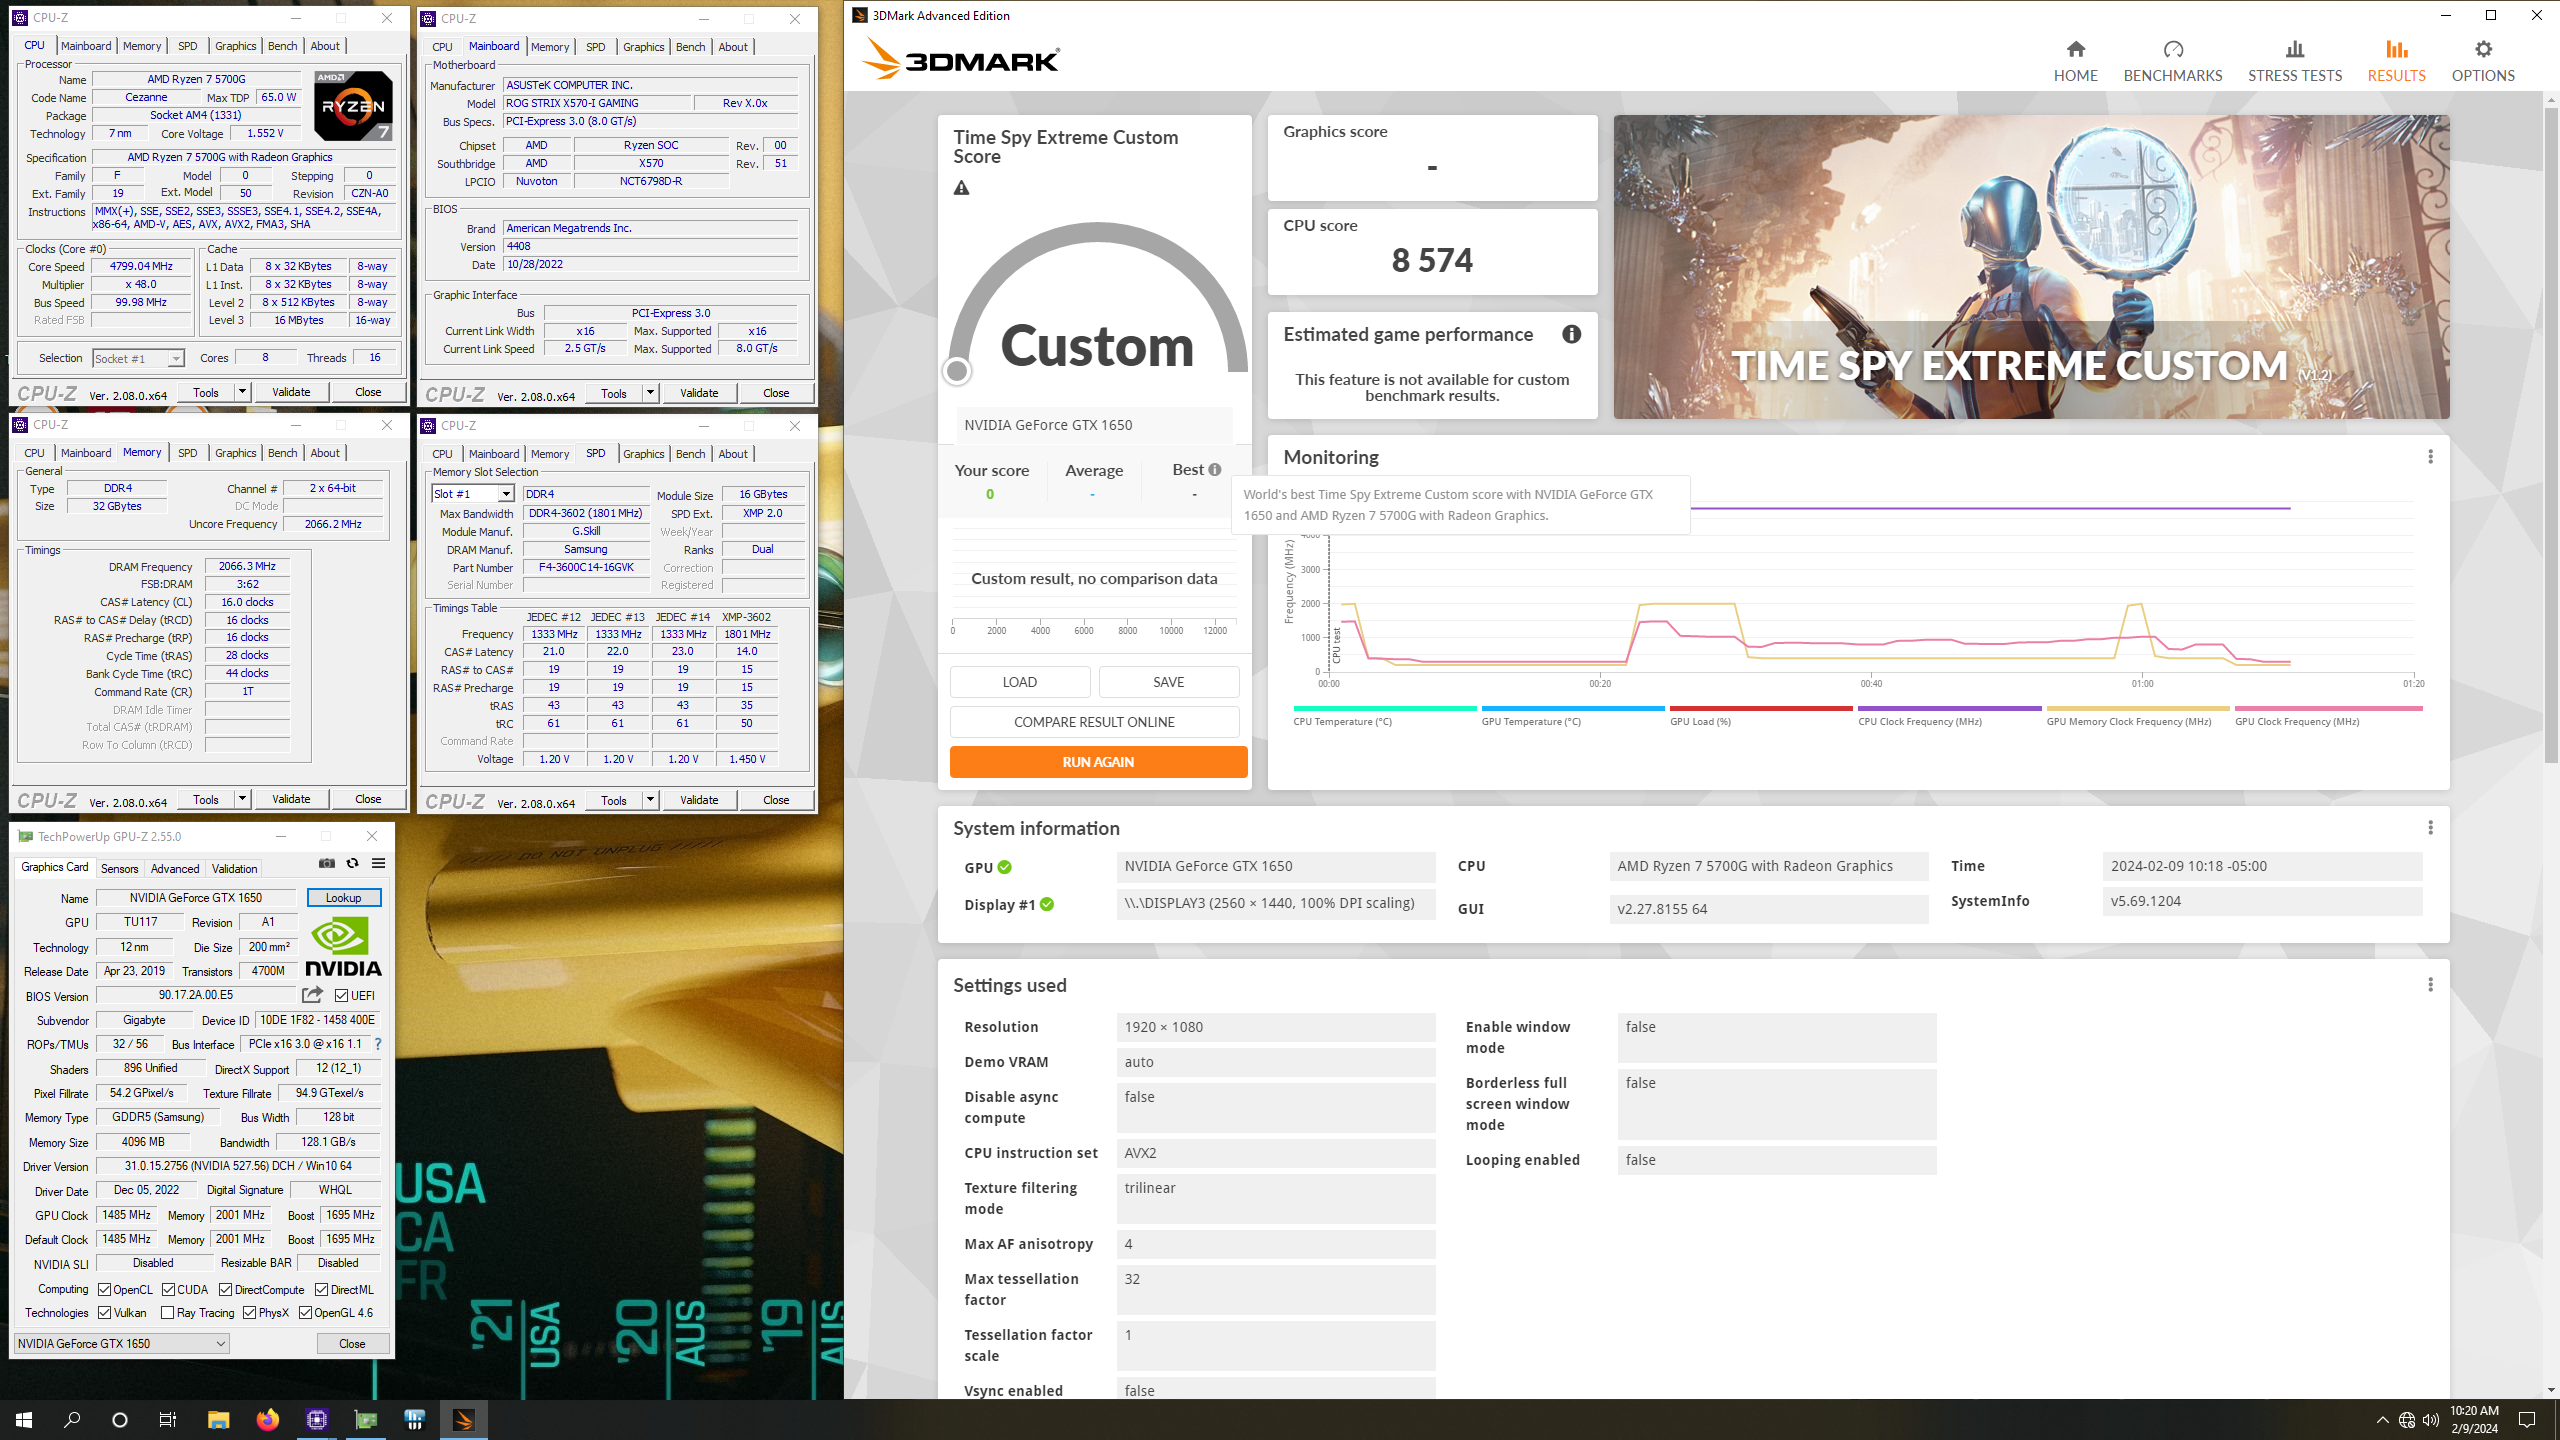This screenshot has height=1440, width=2560.
Task: Launch Firefox from taskbar
Action: click(267, 1420)
